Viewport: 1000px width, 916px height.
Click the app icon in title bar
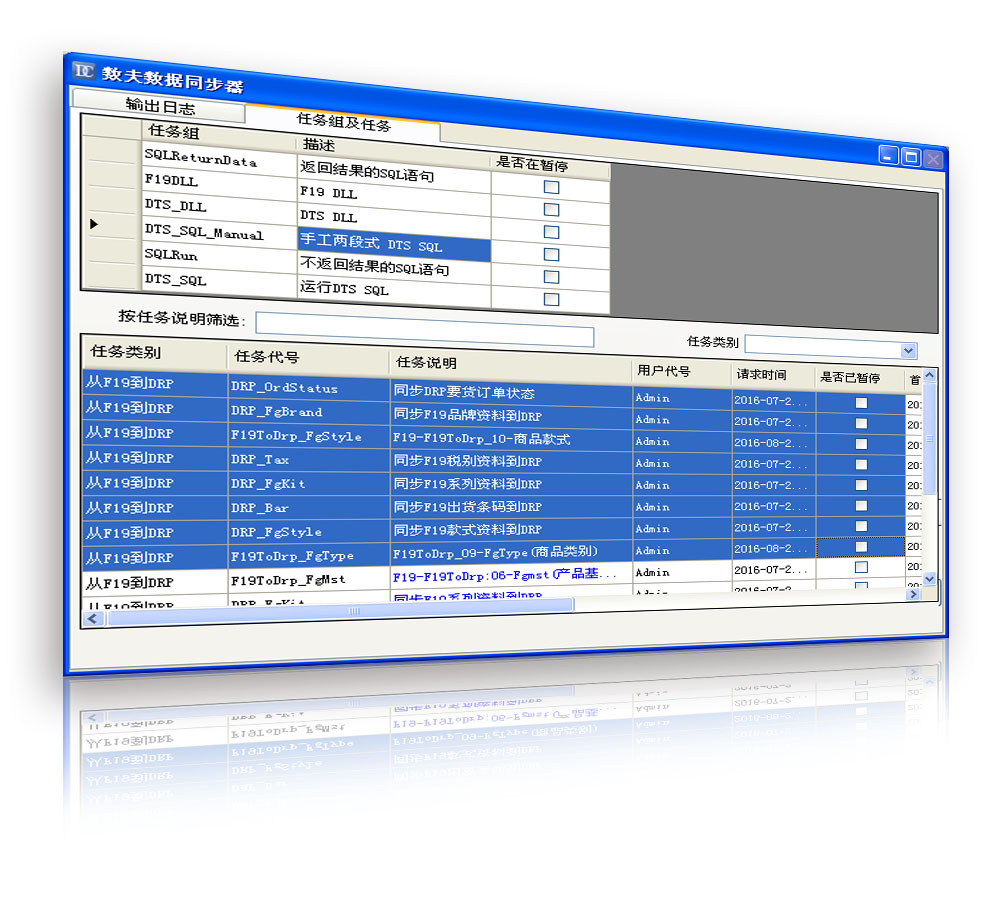coord(84,71)
